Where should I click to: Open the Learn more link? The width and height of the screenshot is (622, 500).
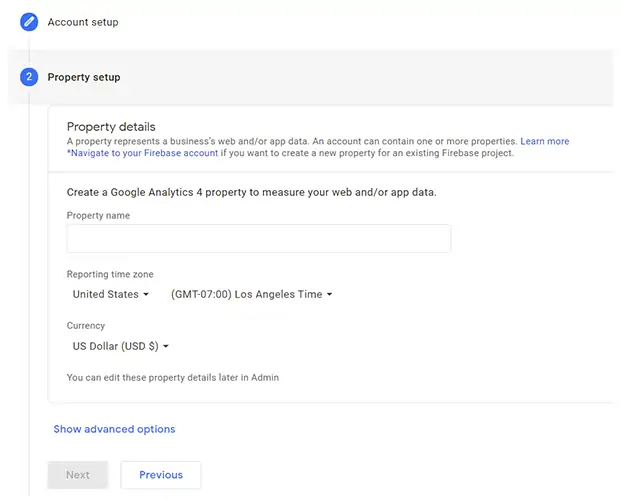545,141
